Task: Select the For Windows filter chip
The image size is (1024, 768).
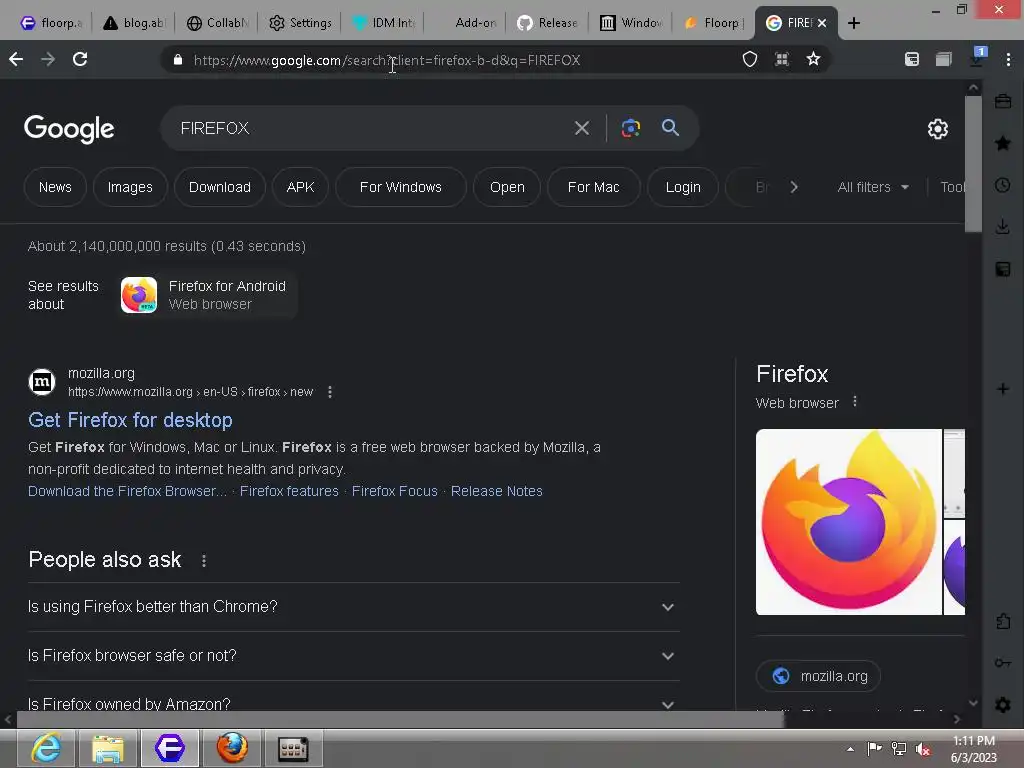Action: click(x=401, y=187)
